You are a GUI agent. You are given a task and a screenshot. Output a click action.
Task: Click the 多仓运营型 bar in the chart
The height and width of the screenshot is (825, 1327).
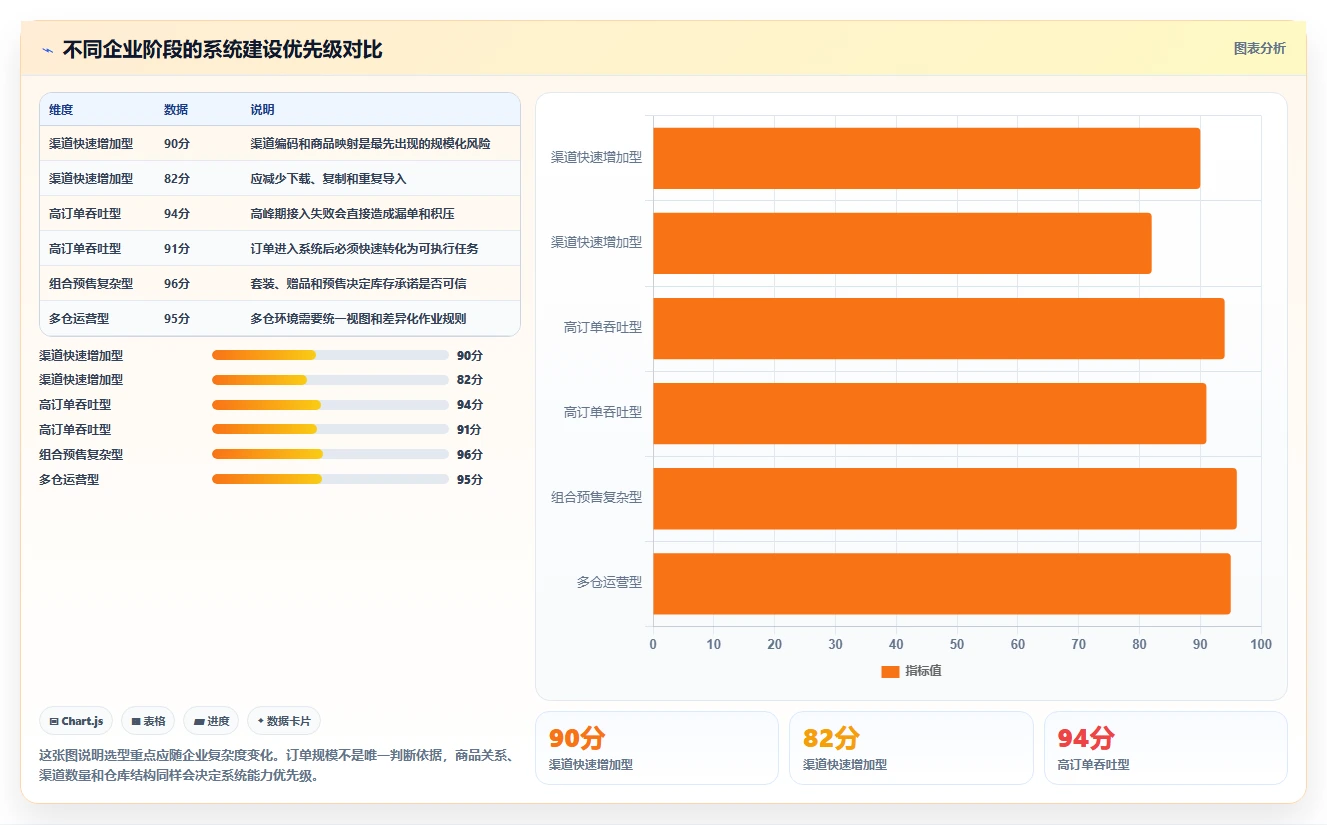coord(942,583)
